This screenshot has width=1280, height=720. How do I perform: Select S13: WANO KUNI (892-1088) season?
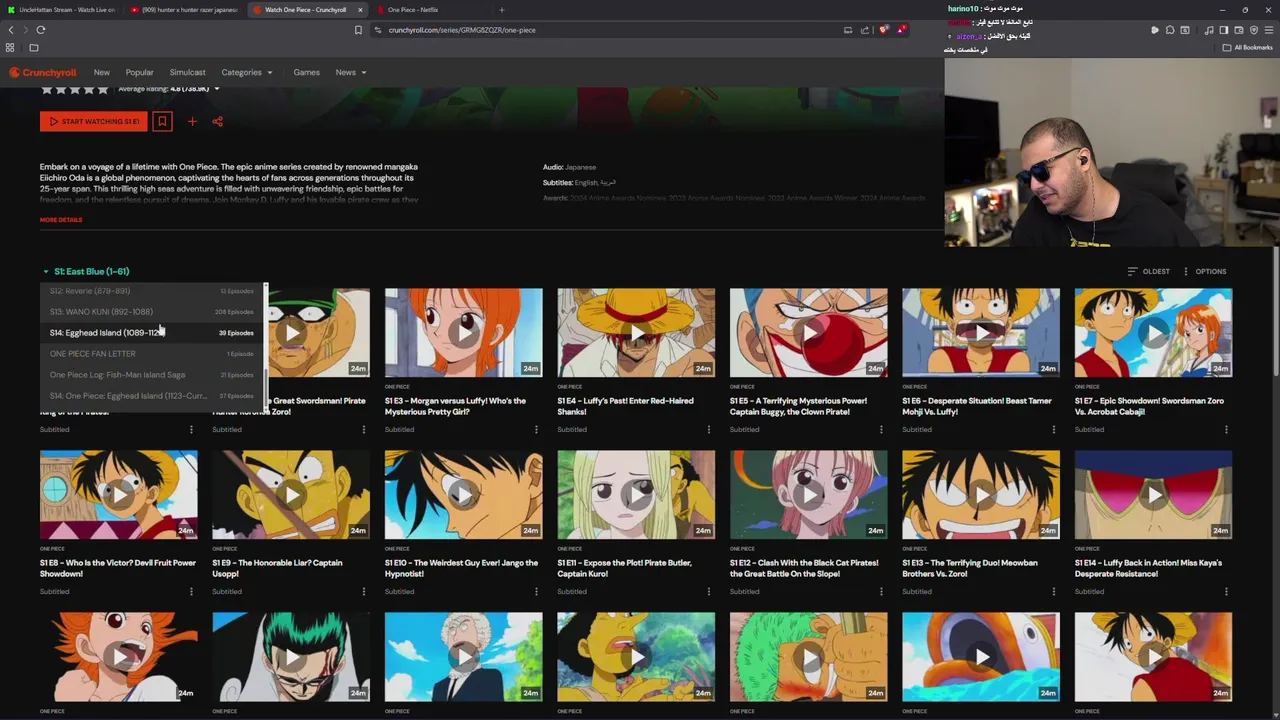coord(152,312)
